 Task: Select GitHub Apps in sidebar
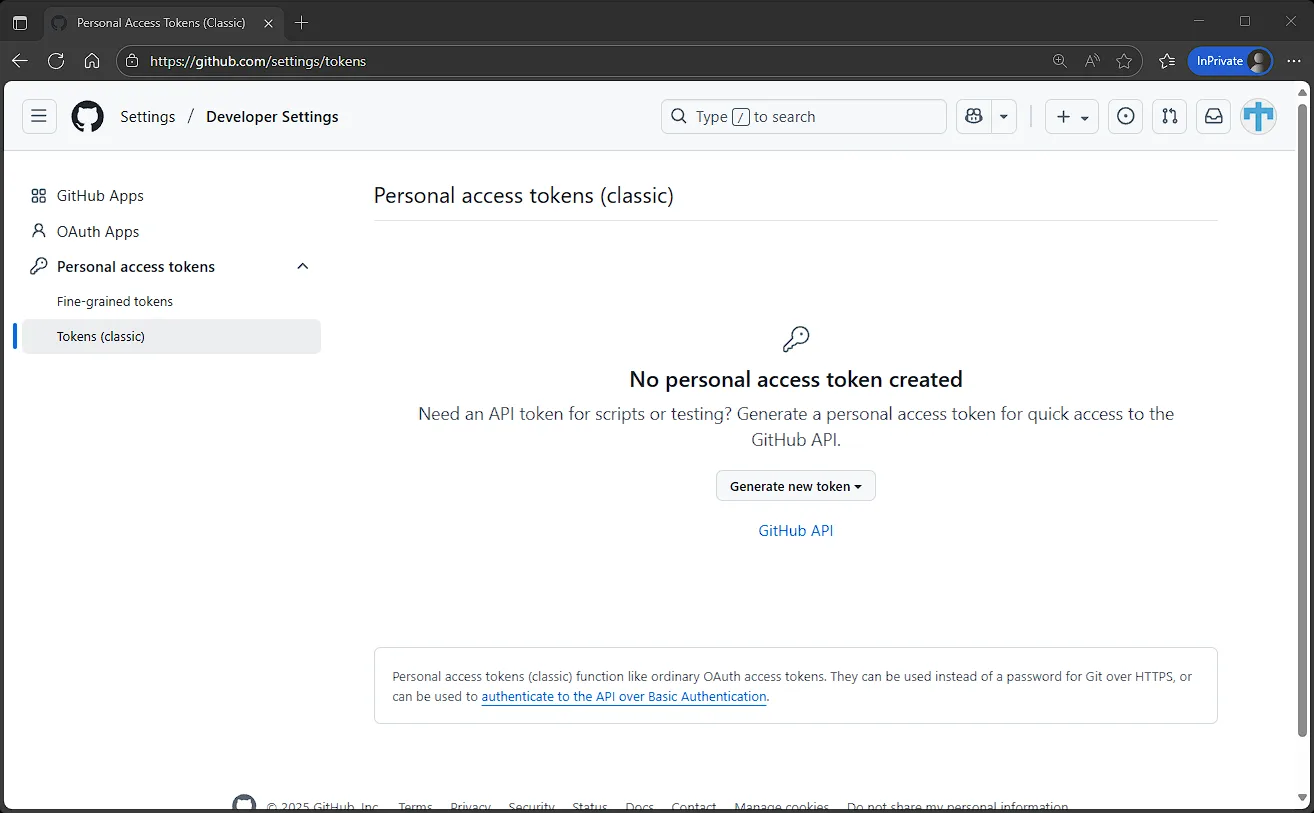(x=100, y=196)
